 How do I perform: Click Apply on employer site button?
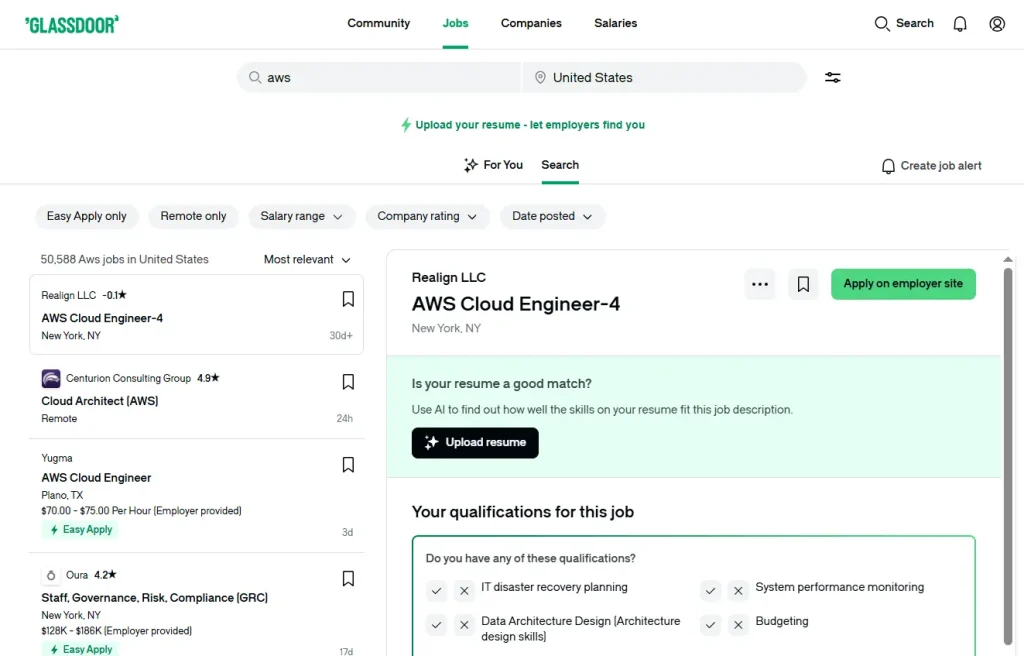[x=903, y=284]
